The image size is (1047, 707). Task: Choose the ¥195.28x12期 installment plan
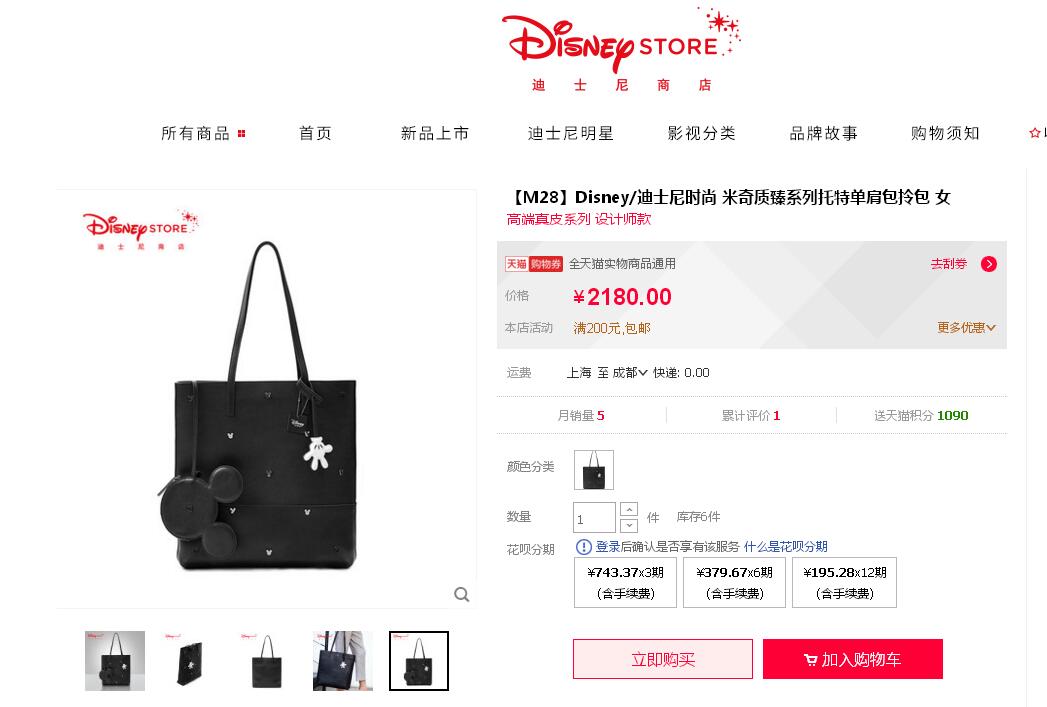[x=845, y=583]
